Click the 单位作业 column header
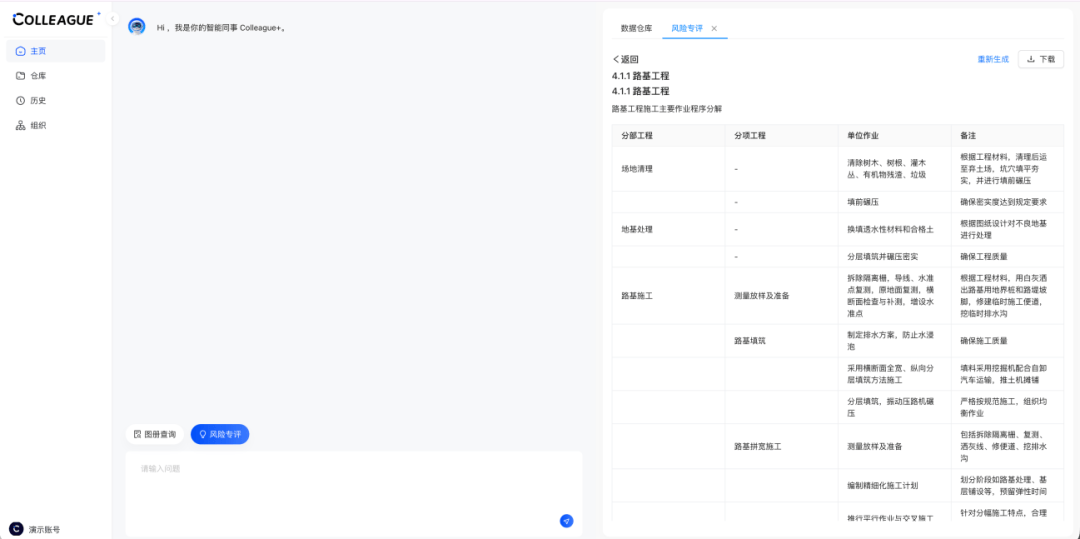Image resolution: width=1080 pixels, height=539 pixels. click(862, 135)
